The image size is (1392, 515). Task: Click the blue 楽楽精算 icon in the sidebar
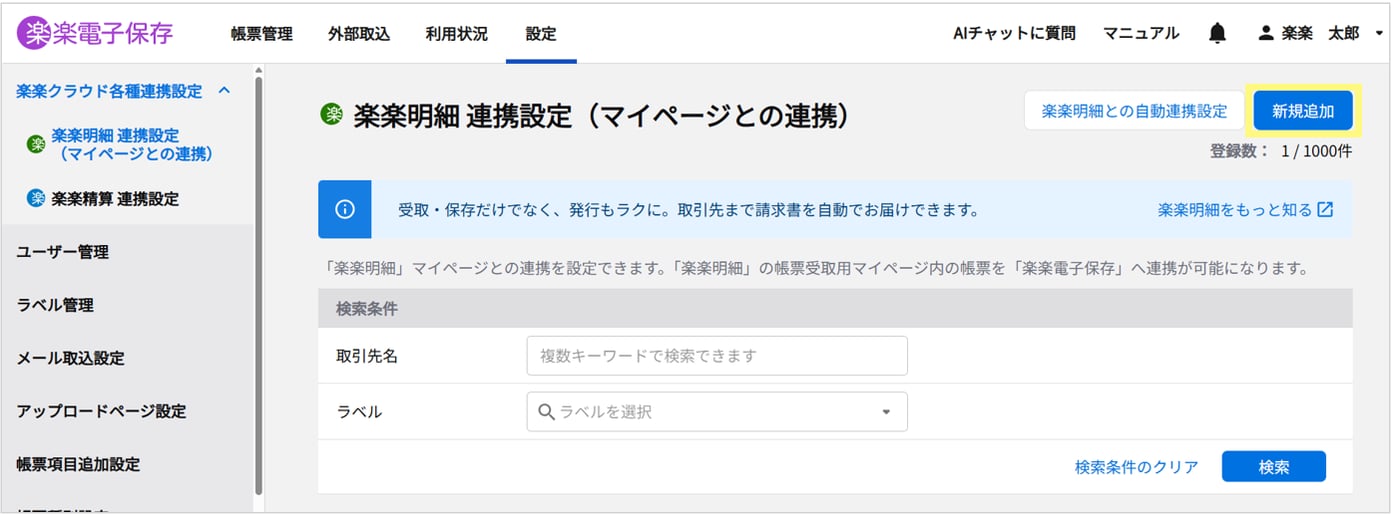[x=36, y=198]
